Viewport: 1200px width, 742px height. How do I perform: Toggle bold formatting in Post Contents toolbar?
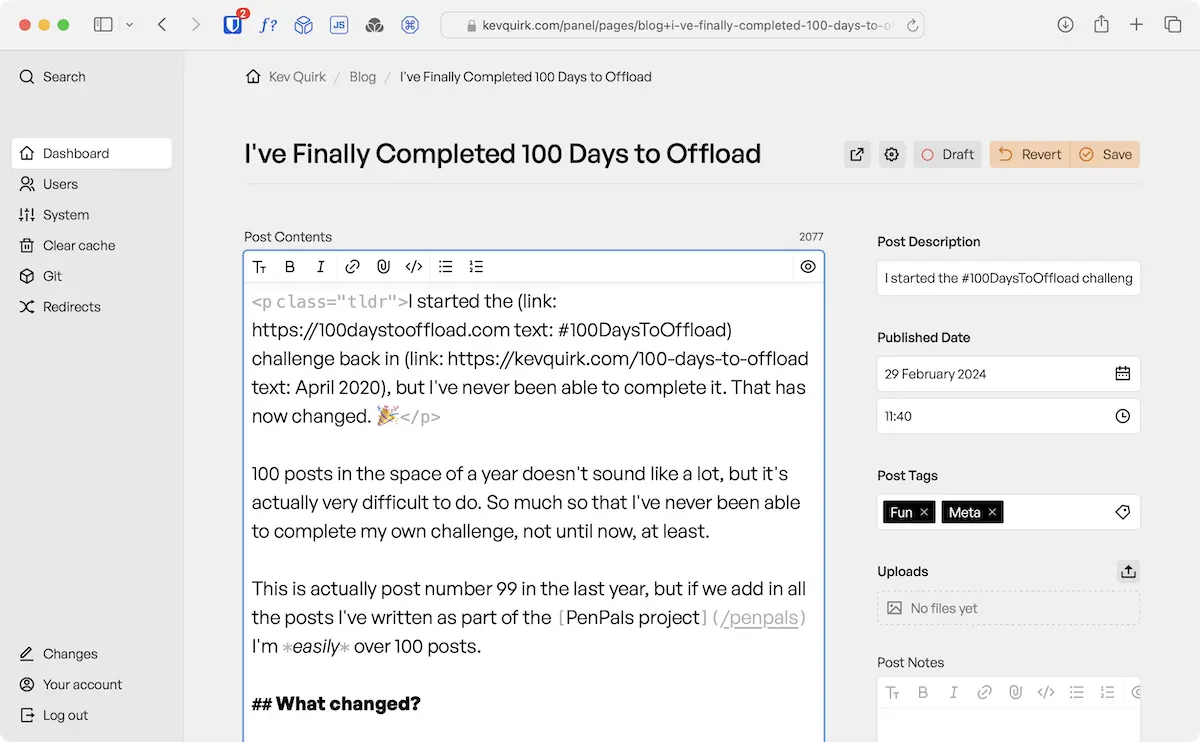click(x=290, y=267)
